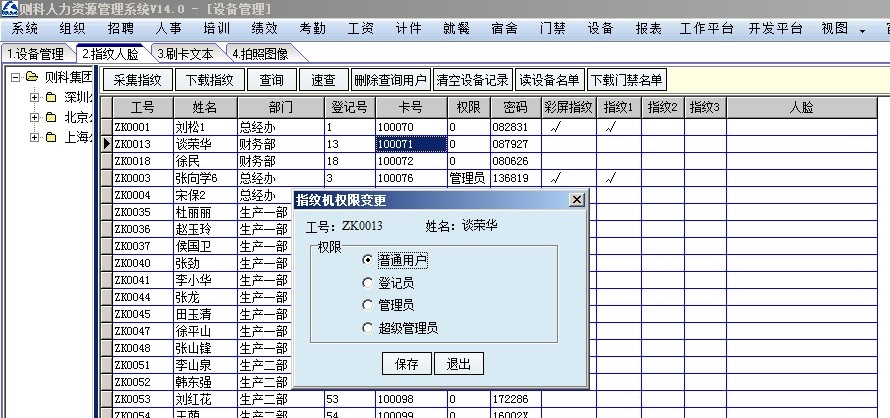
Task: Collapse the 则科集团 root node
Action: (15, 77)
